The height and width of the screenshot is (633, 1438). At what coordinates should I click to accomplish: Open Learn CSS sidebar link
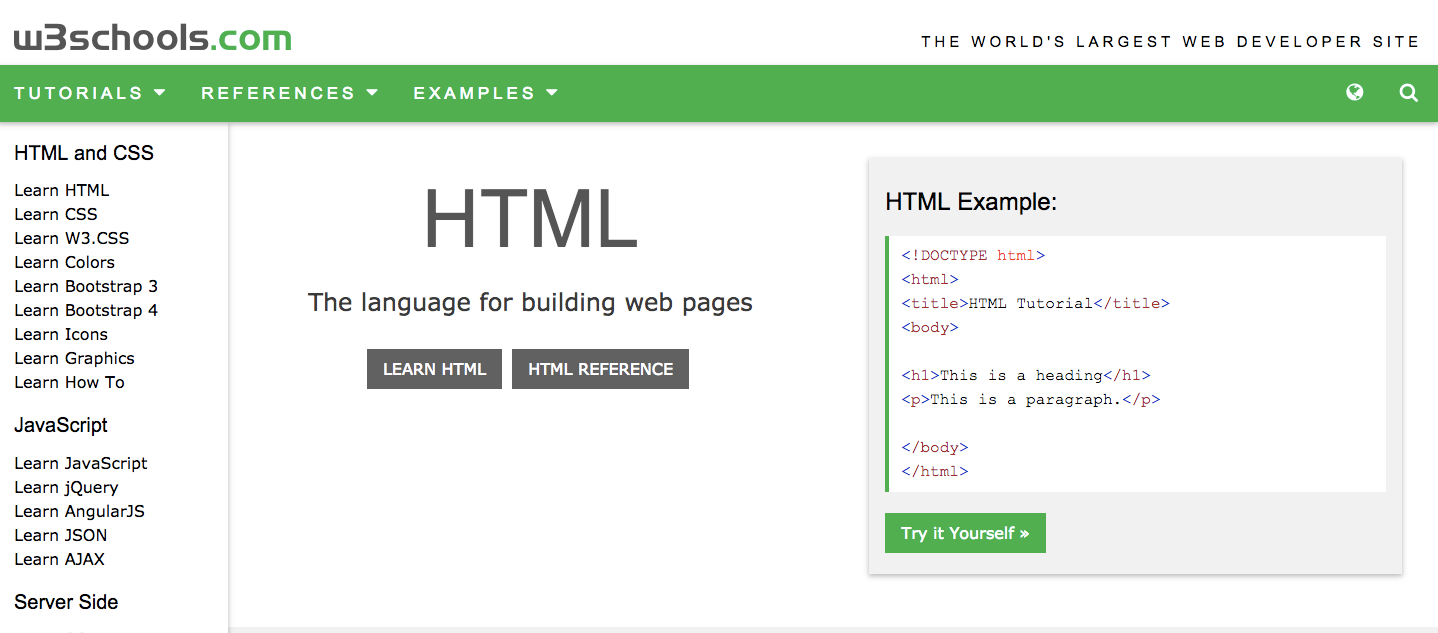pos(56,214)
